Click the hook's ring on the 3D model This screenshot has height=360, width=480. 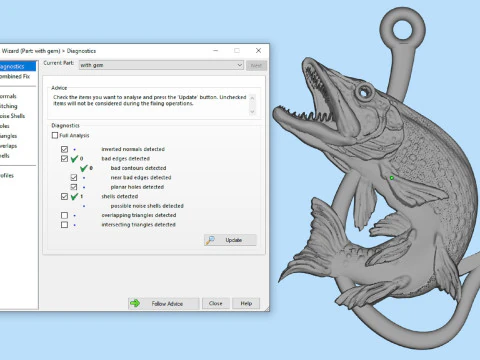tap(403, 29)
